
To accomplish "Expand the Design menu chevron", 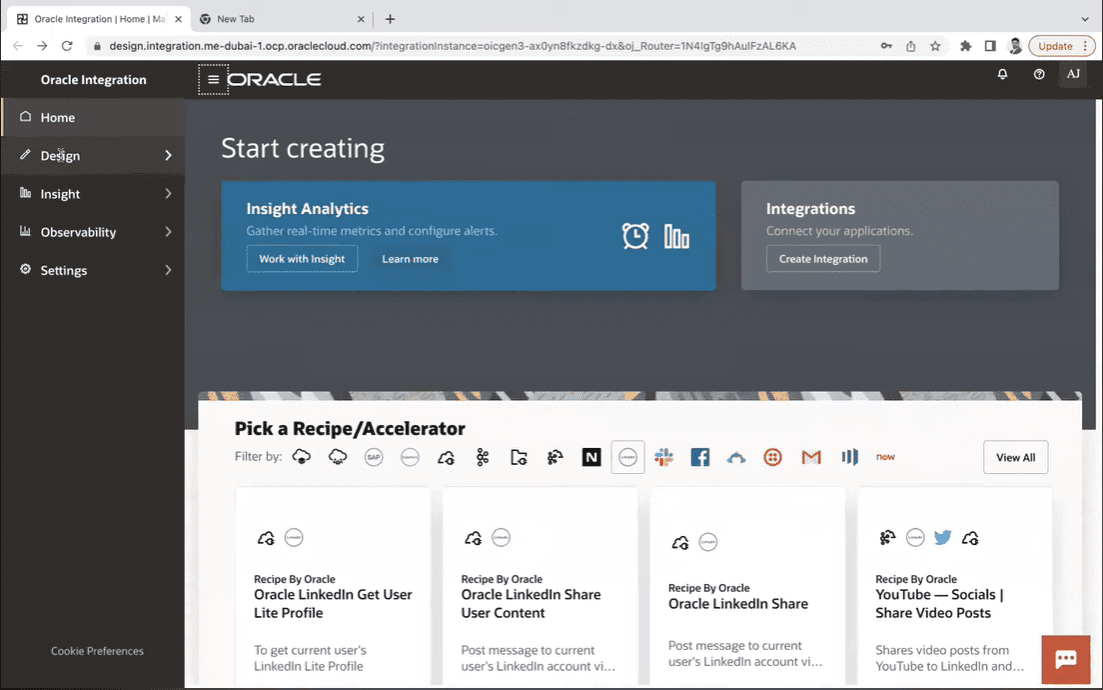I will tap(168, 155).
